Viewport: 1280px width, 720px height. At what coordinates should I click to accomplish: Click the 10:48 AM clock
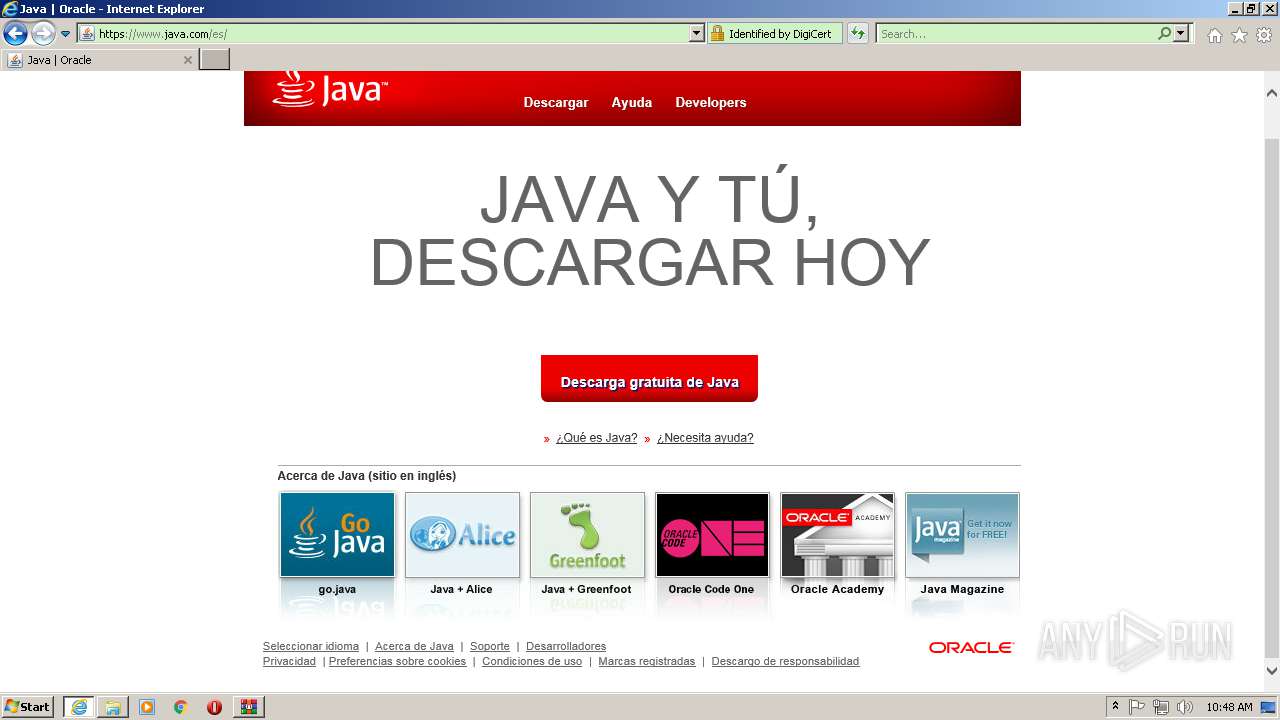(x=1229, y=707)
